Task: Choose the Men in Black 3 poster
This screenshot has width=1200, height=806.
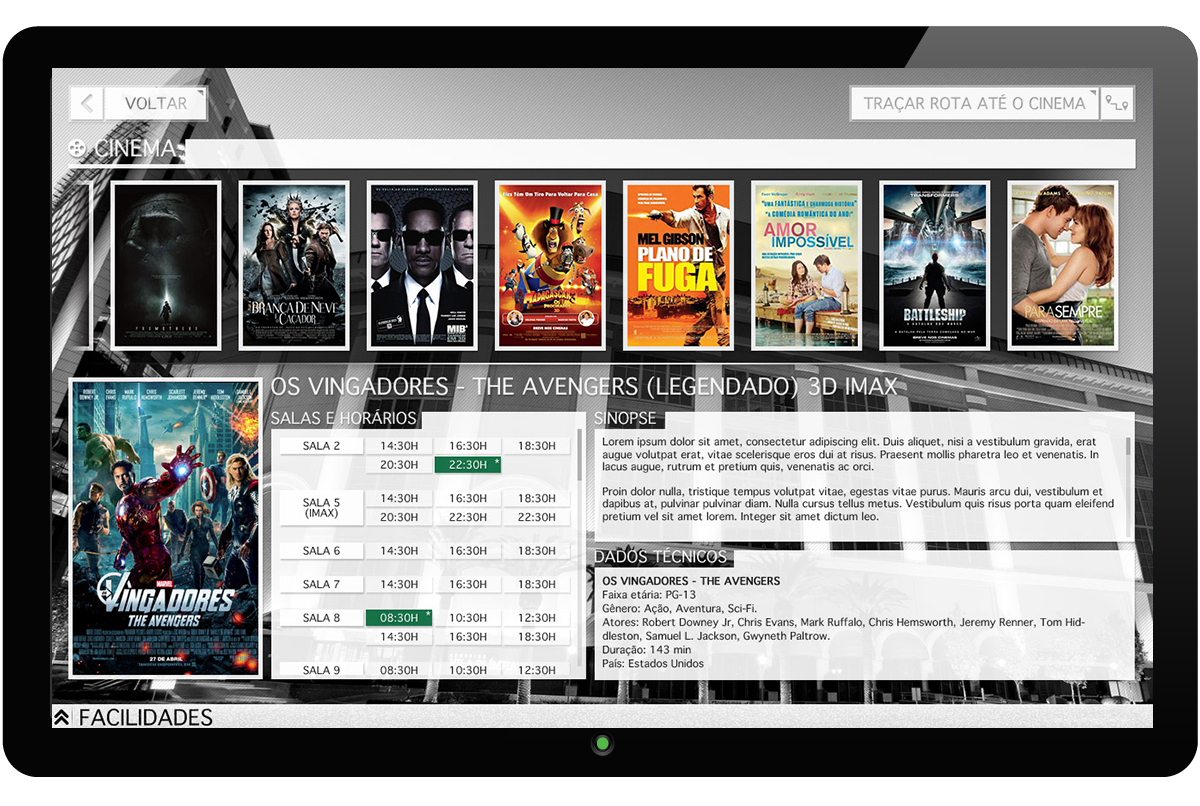Action: point(422,265)
